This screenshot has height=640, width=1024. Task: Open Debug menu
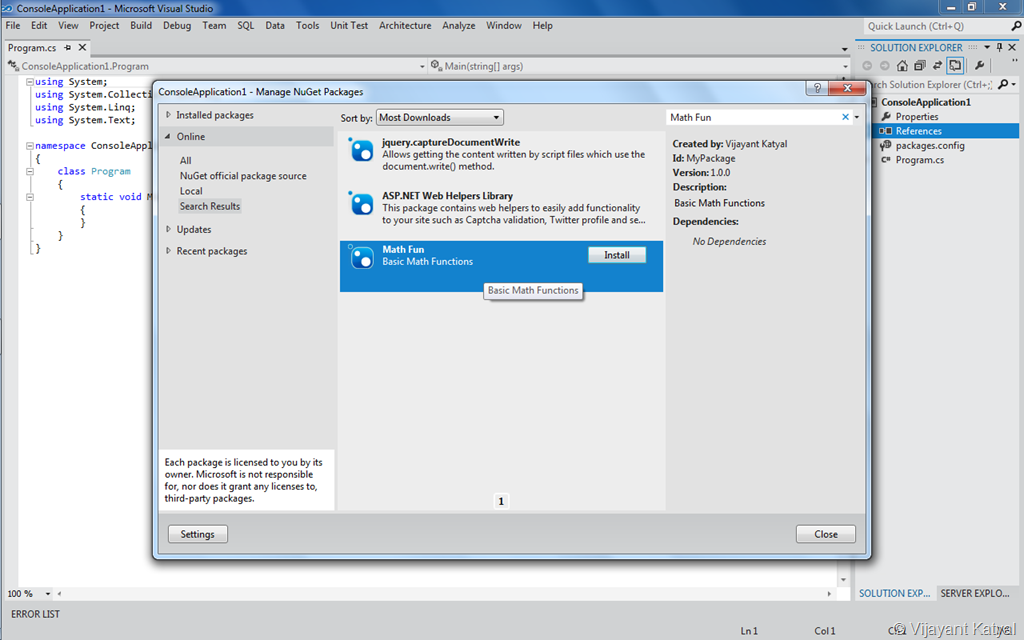(177, 25)
